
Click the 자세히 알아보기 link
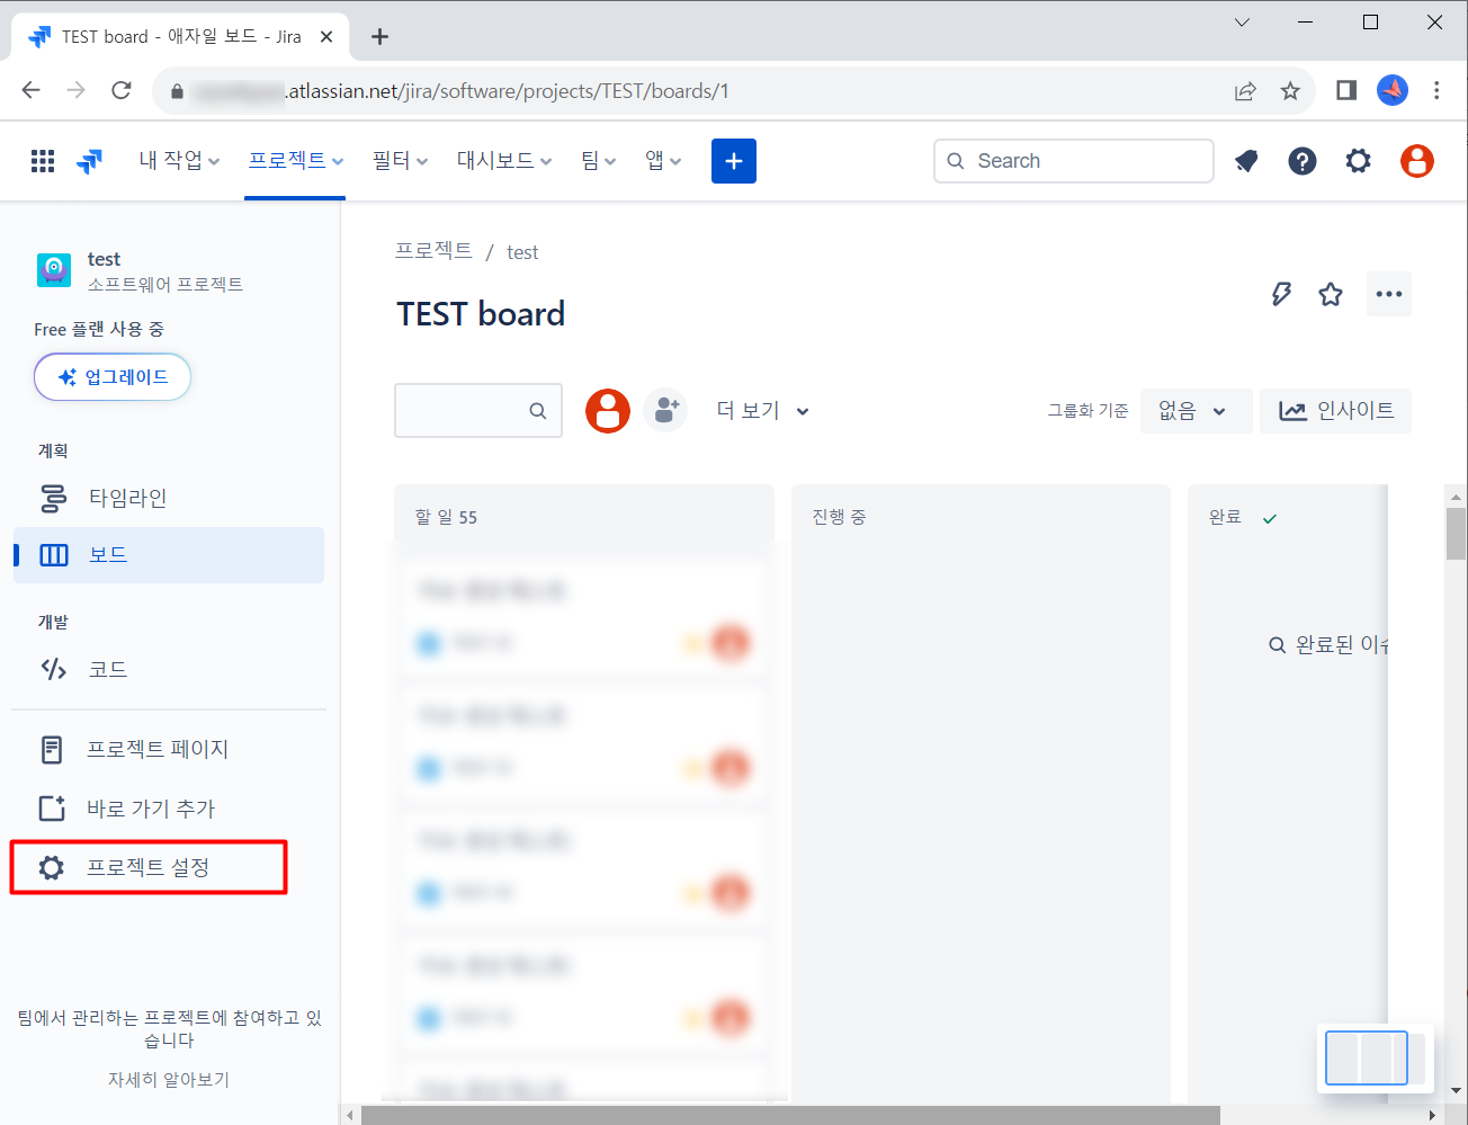coord(168,1079)
